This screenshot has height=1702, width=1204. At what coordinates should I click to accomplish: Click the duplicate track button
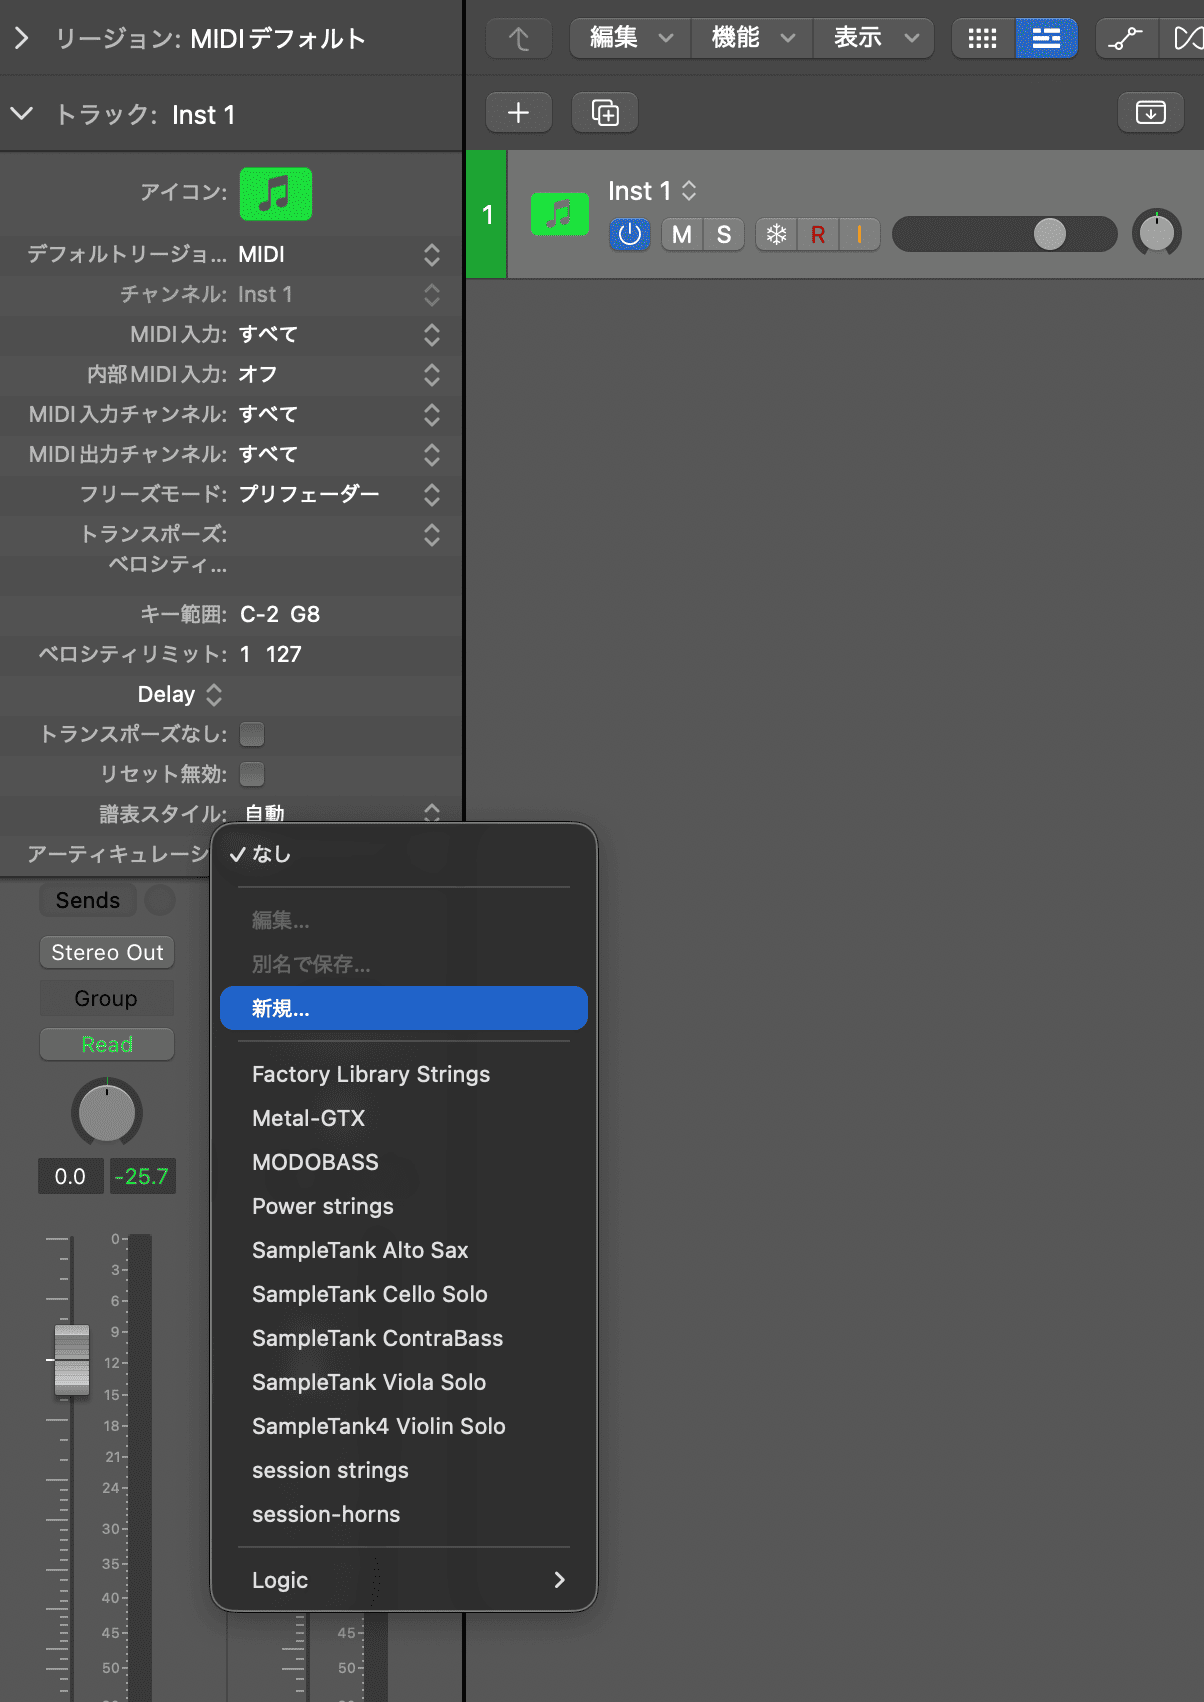coord(605,112)
